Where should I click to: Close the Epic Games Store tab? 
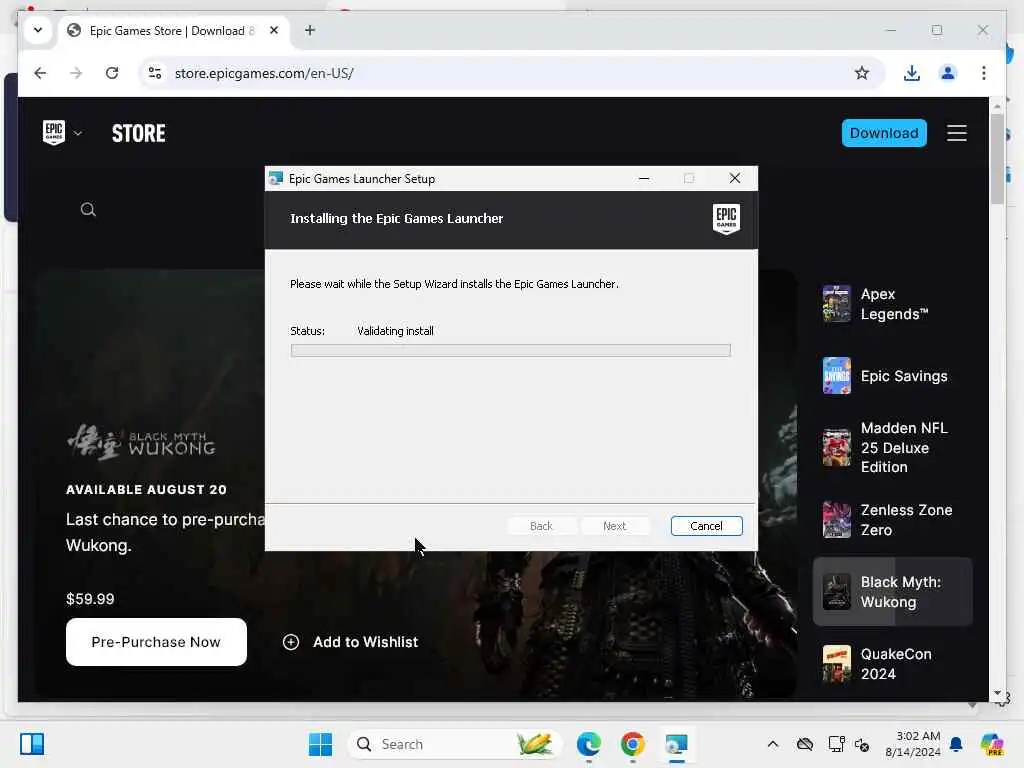pyautogui.click(x=274, y=31)
